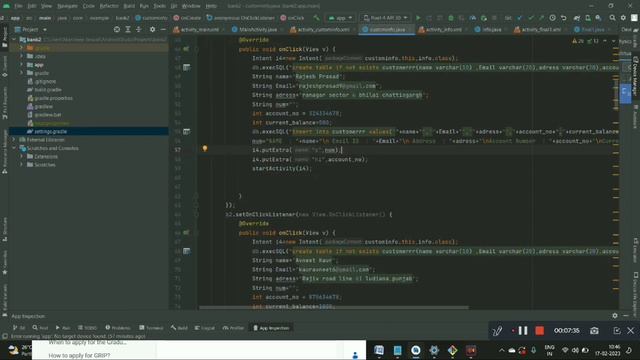
Task: Open the Refactor menu
Action: [109, 6]
